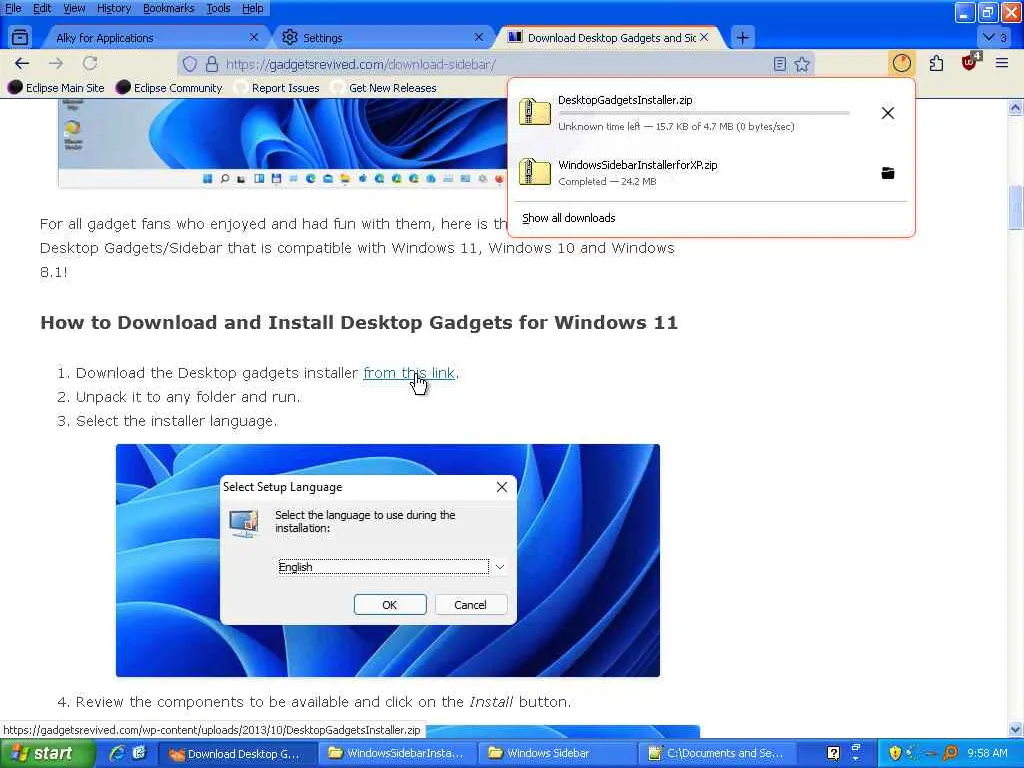Open the View menu
The image size is (1024, 768).
pos(74,8)
